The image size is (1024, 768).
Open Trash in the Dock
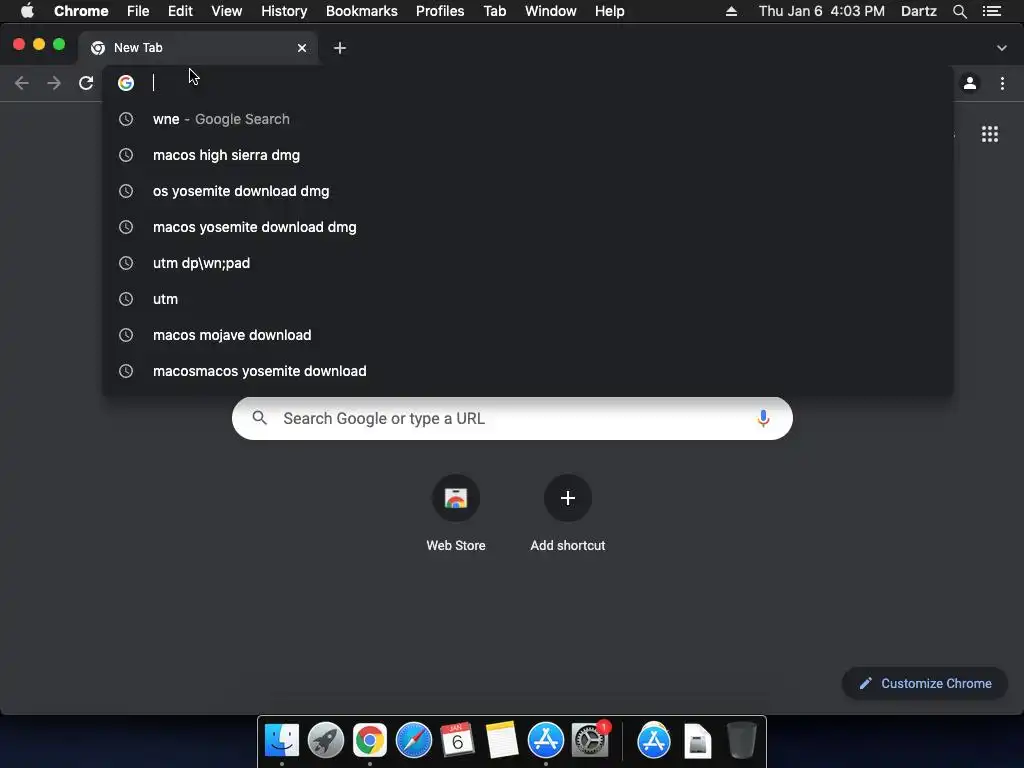(x=742, y=741)
